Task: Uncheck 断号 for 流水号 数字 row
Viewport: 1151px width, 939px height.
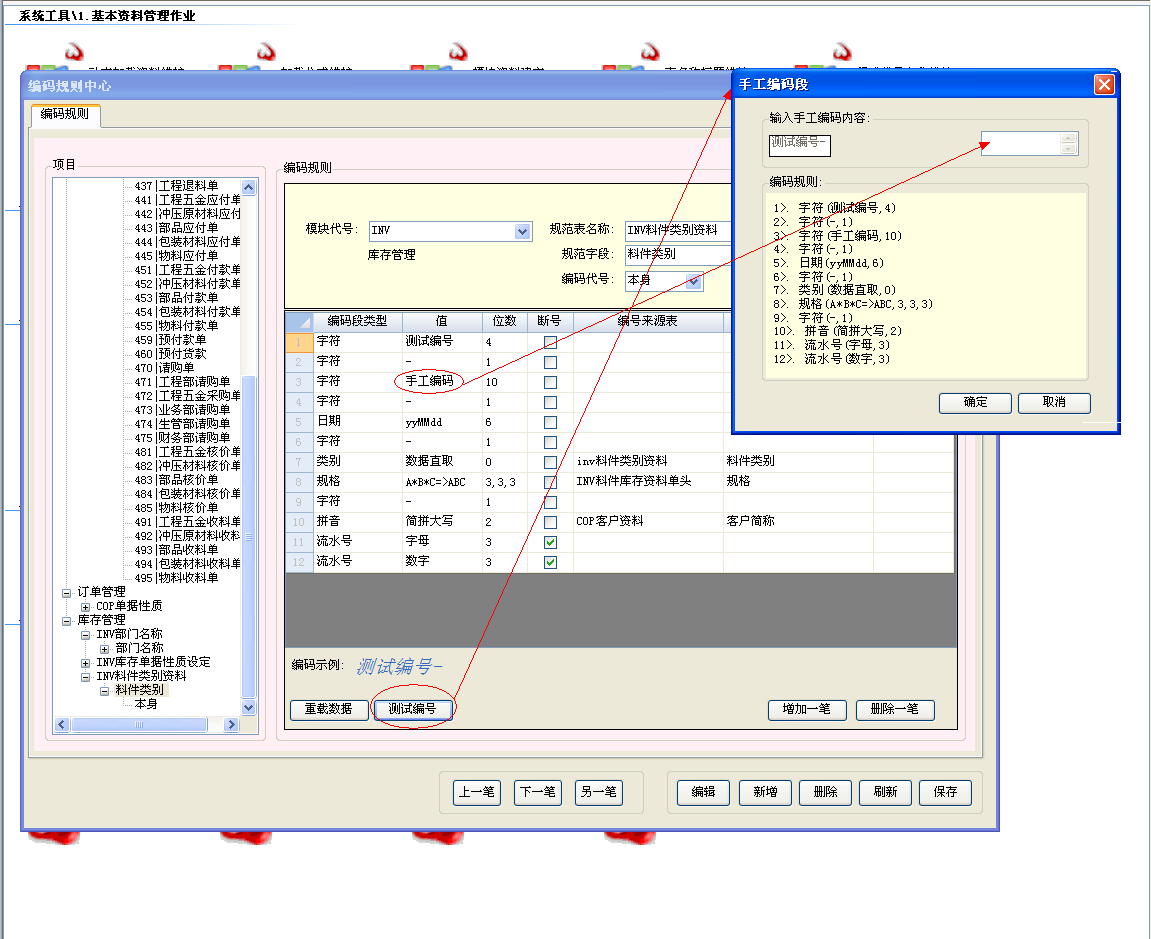Action: (x=550, y=562)
